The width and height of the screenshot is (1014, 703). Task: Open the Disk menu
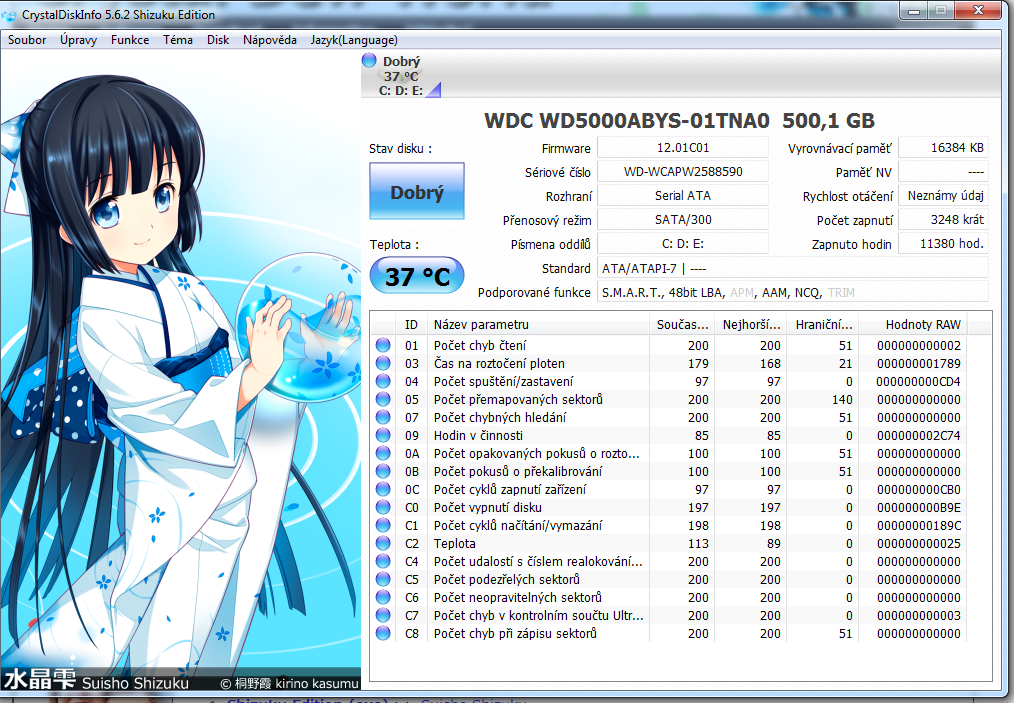pyautogui.click(x=218, y=40)
